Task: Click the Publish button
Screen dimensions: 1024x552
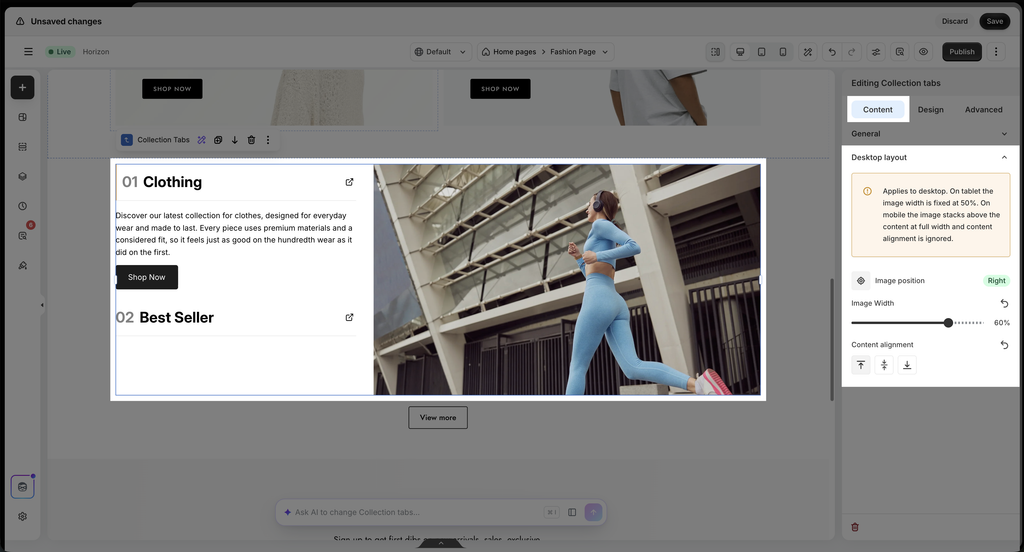Action: click(x=962, y=52)
